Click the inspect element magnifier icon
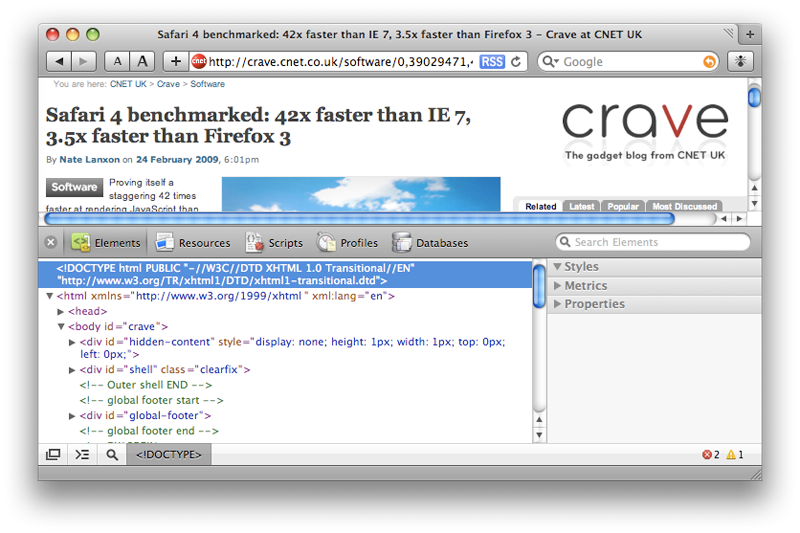 [x=112, y=454]
